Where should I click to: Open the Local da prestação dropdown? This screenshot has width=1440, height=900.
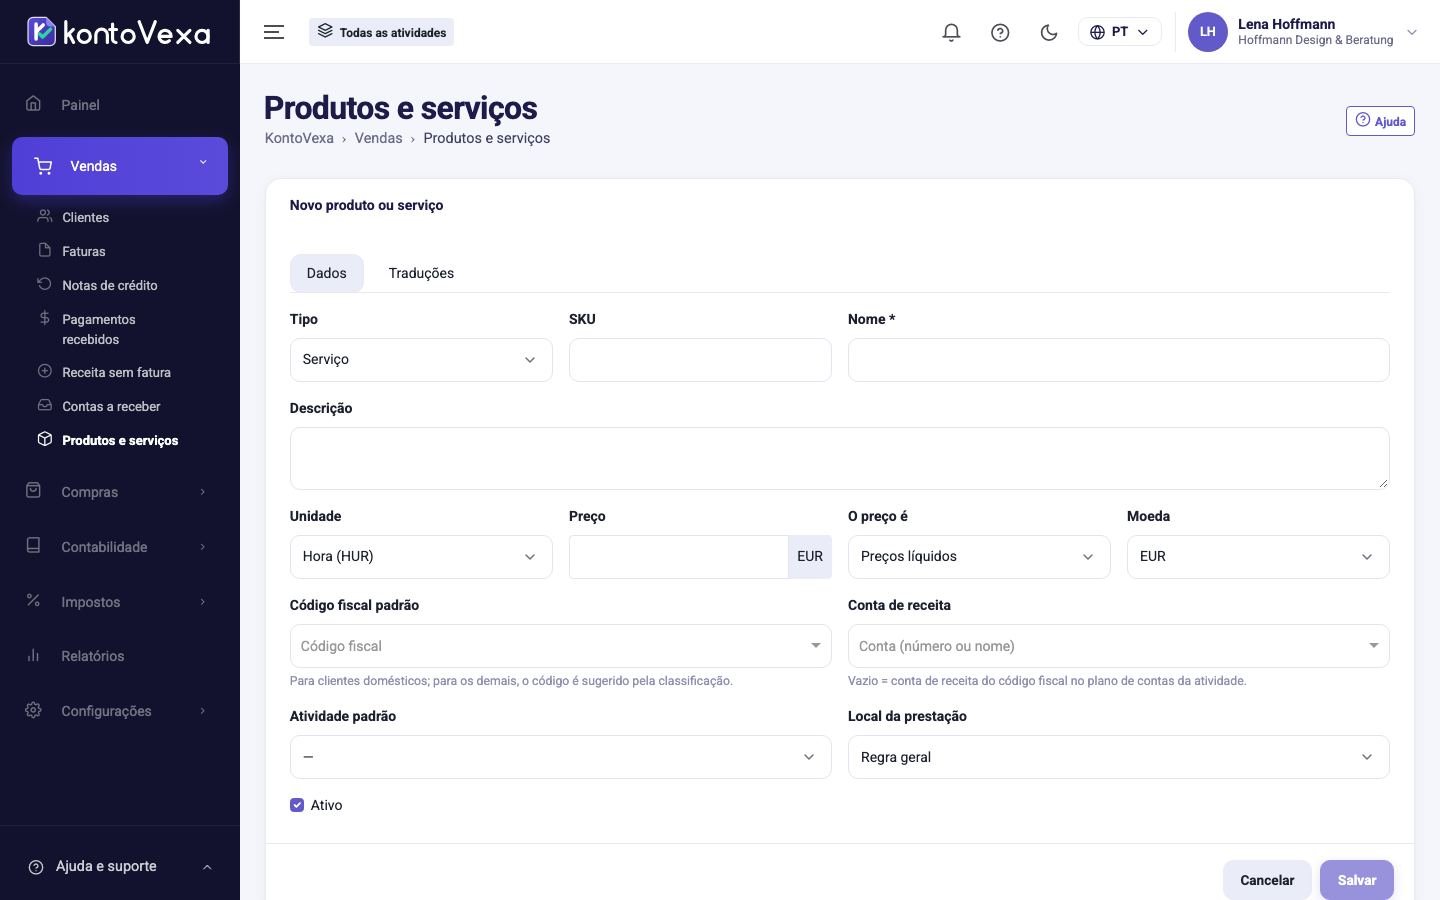pos(1118,757)
